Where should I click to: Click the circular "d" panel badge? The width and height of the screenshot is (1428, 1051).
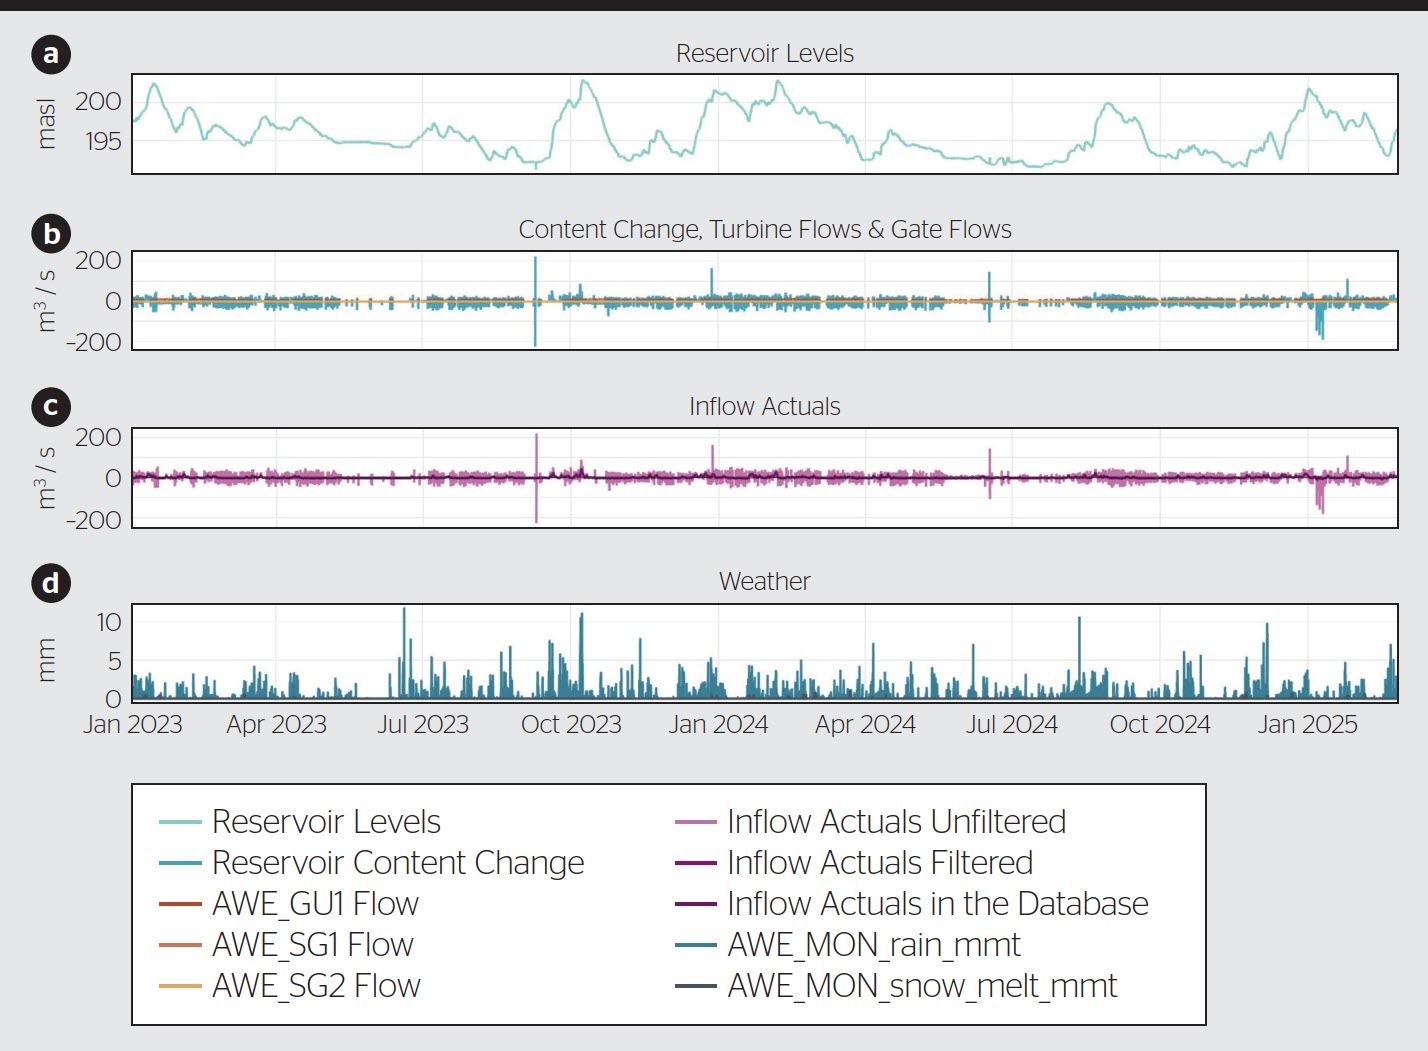51,583
